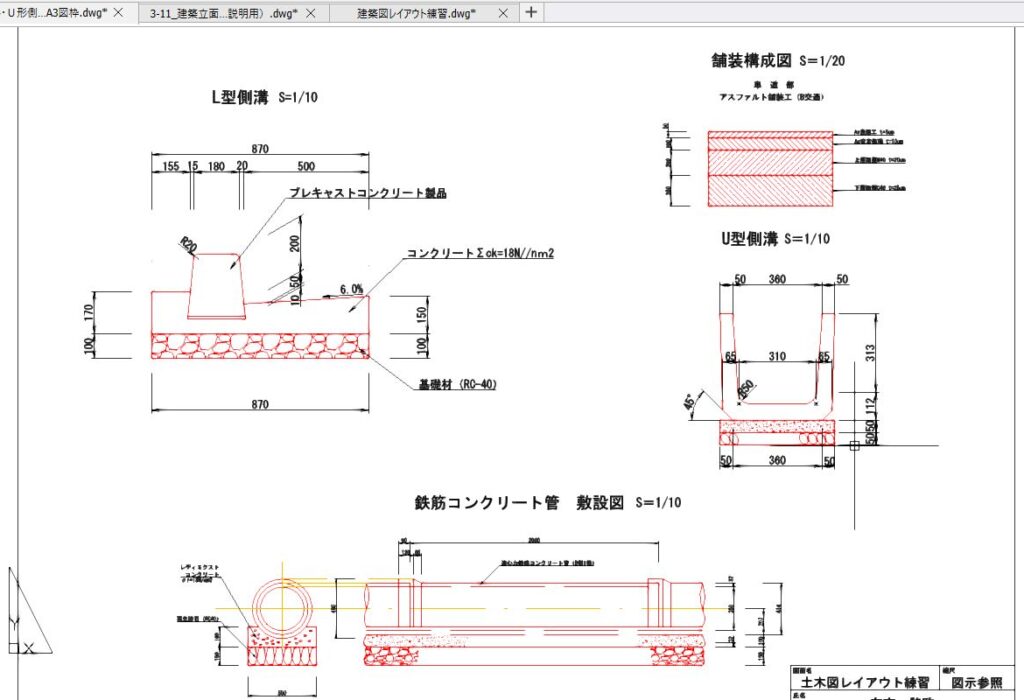The image size is (1024, 700).
Task: Close the 建築図レイアウト練習.dwg tab
Action: (x=502, y=13)
